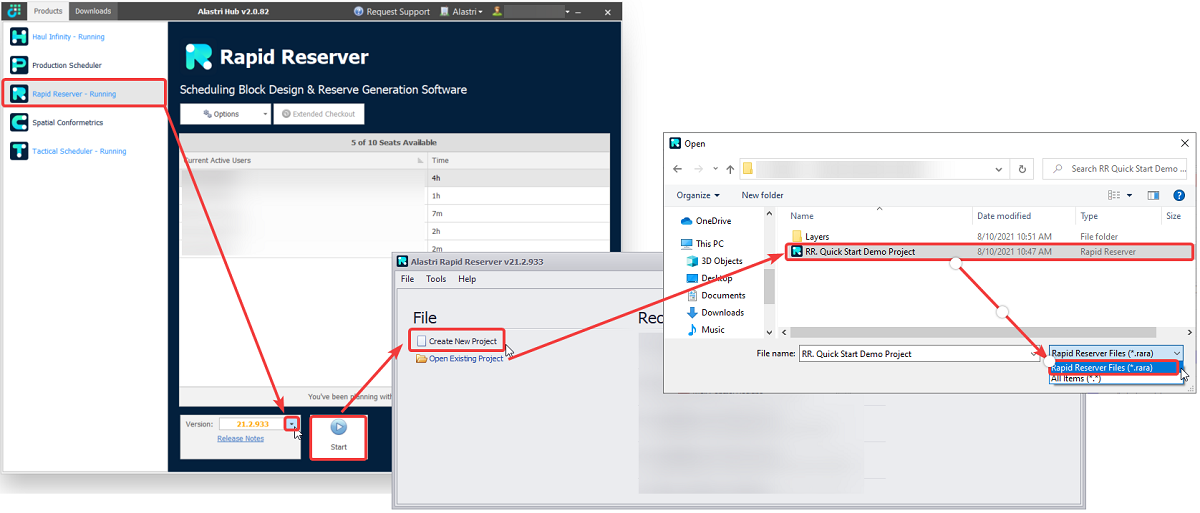
Task: Click Request Support link
Action: coord(399,12)
